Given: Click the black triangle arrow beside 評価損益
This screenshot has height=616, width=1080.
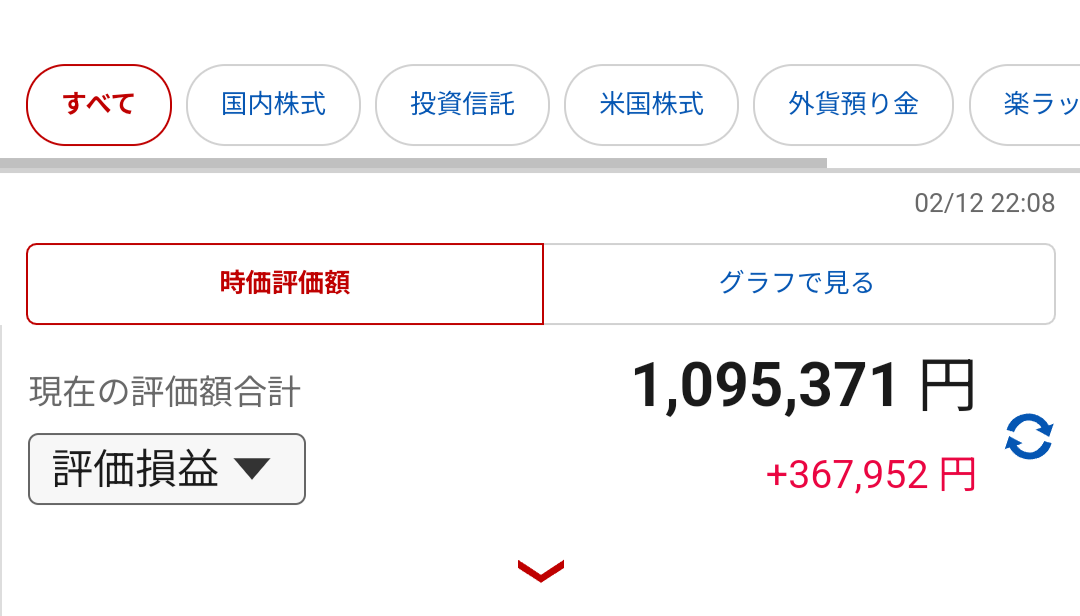Looking at the screenshot, I should point(252,469).
